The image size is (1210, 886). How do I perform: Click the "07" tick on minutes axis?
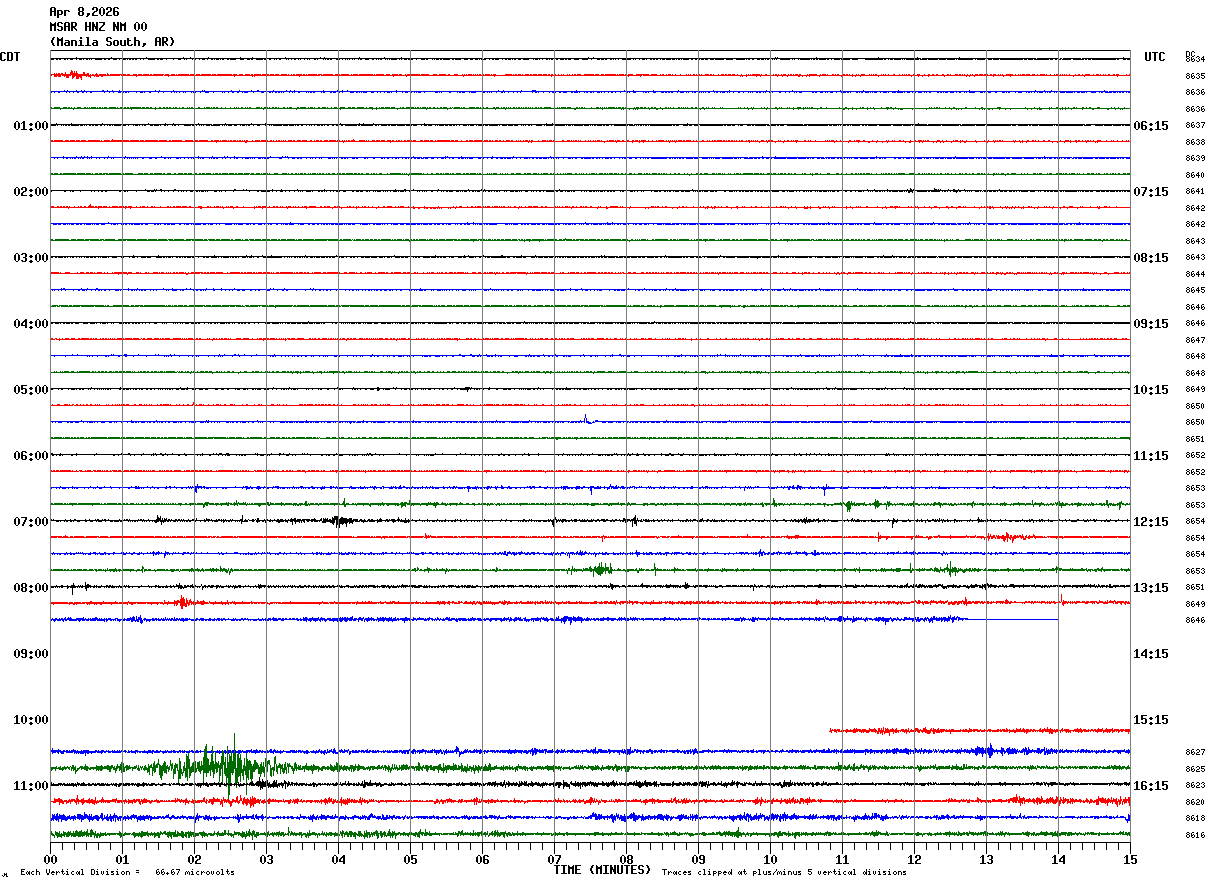point(554,859)
